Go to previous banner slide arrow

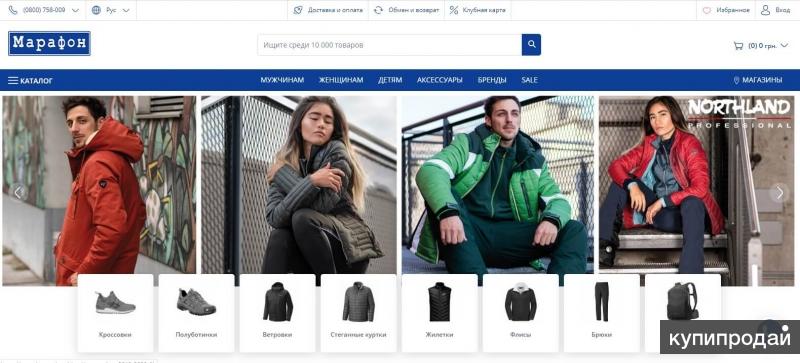pyautogui.click(x=18, y=192)
